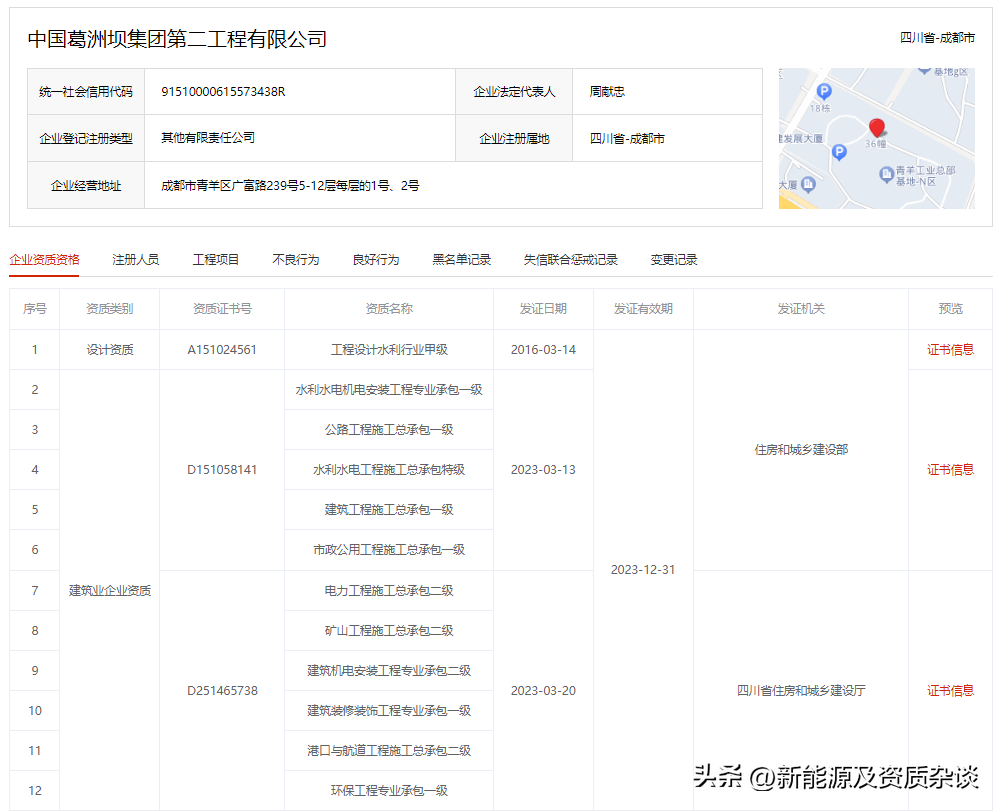1001x811 pixels.
Task: Click the 资质类别 column header
Action: 110,308
